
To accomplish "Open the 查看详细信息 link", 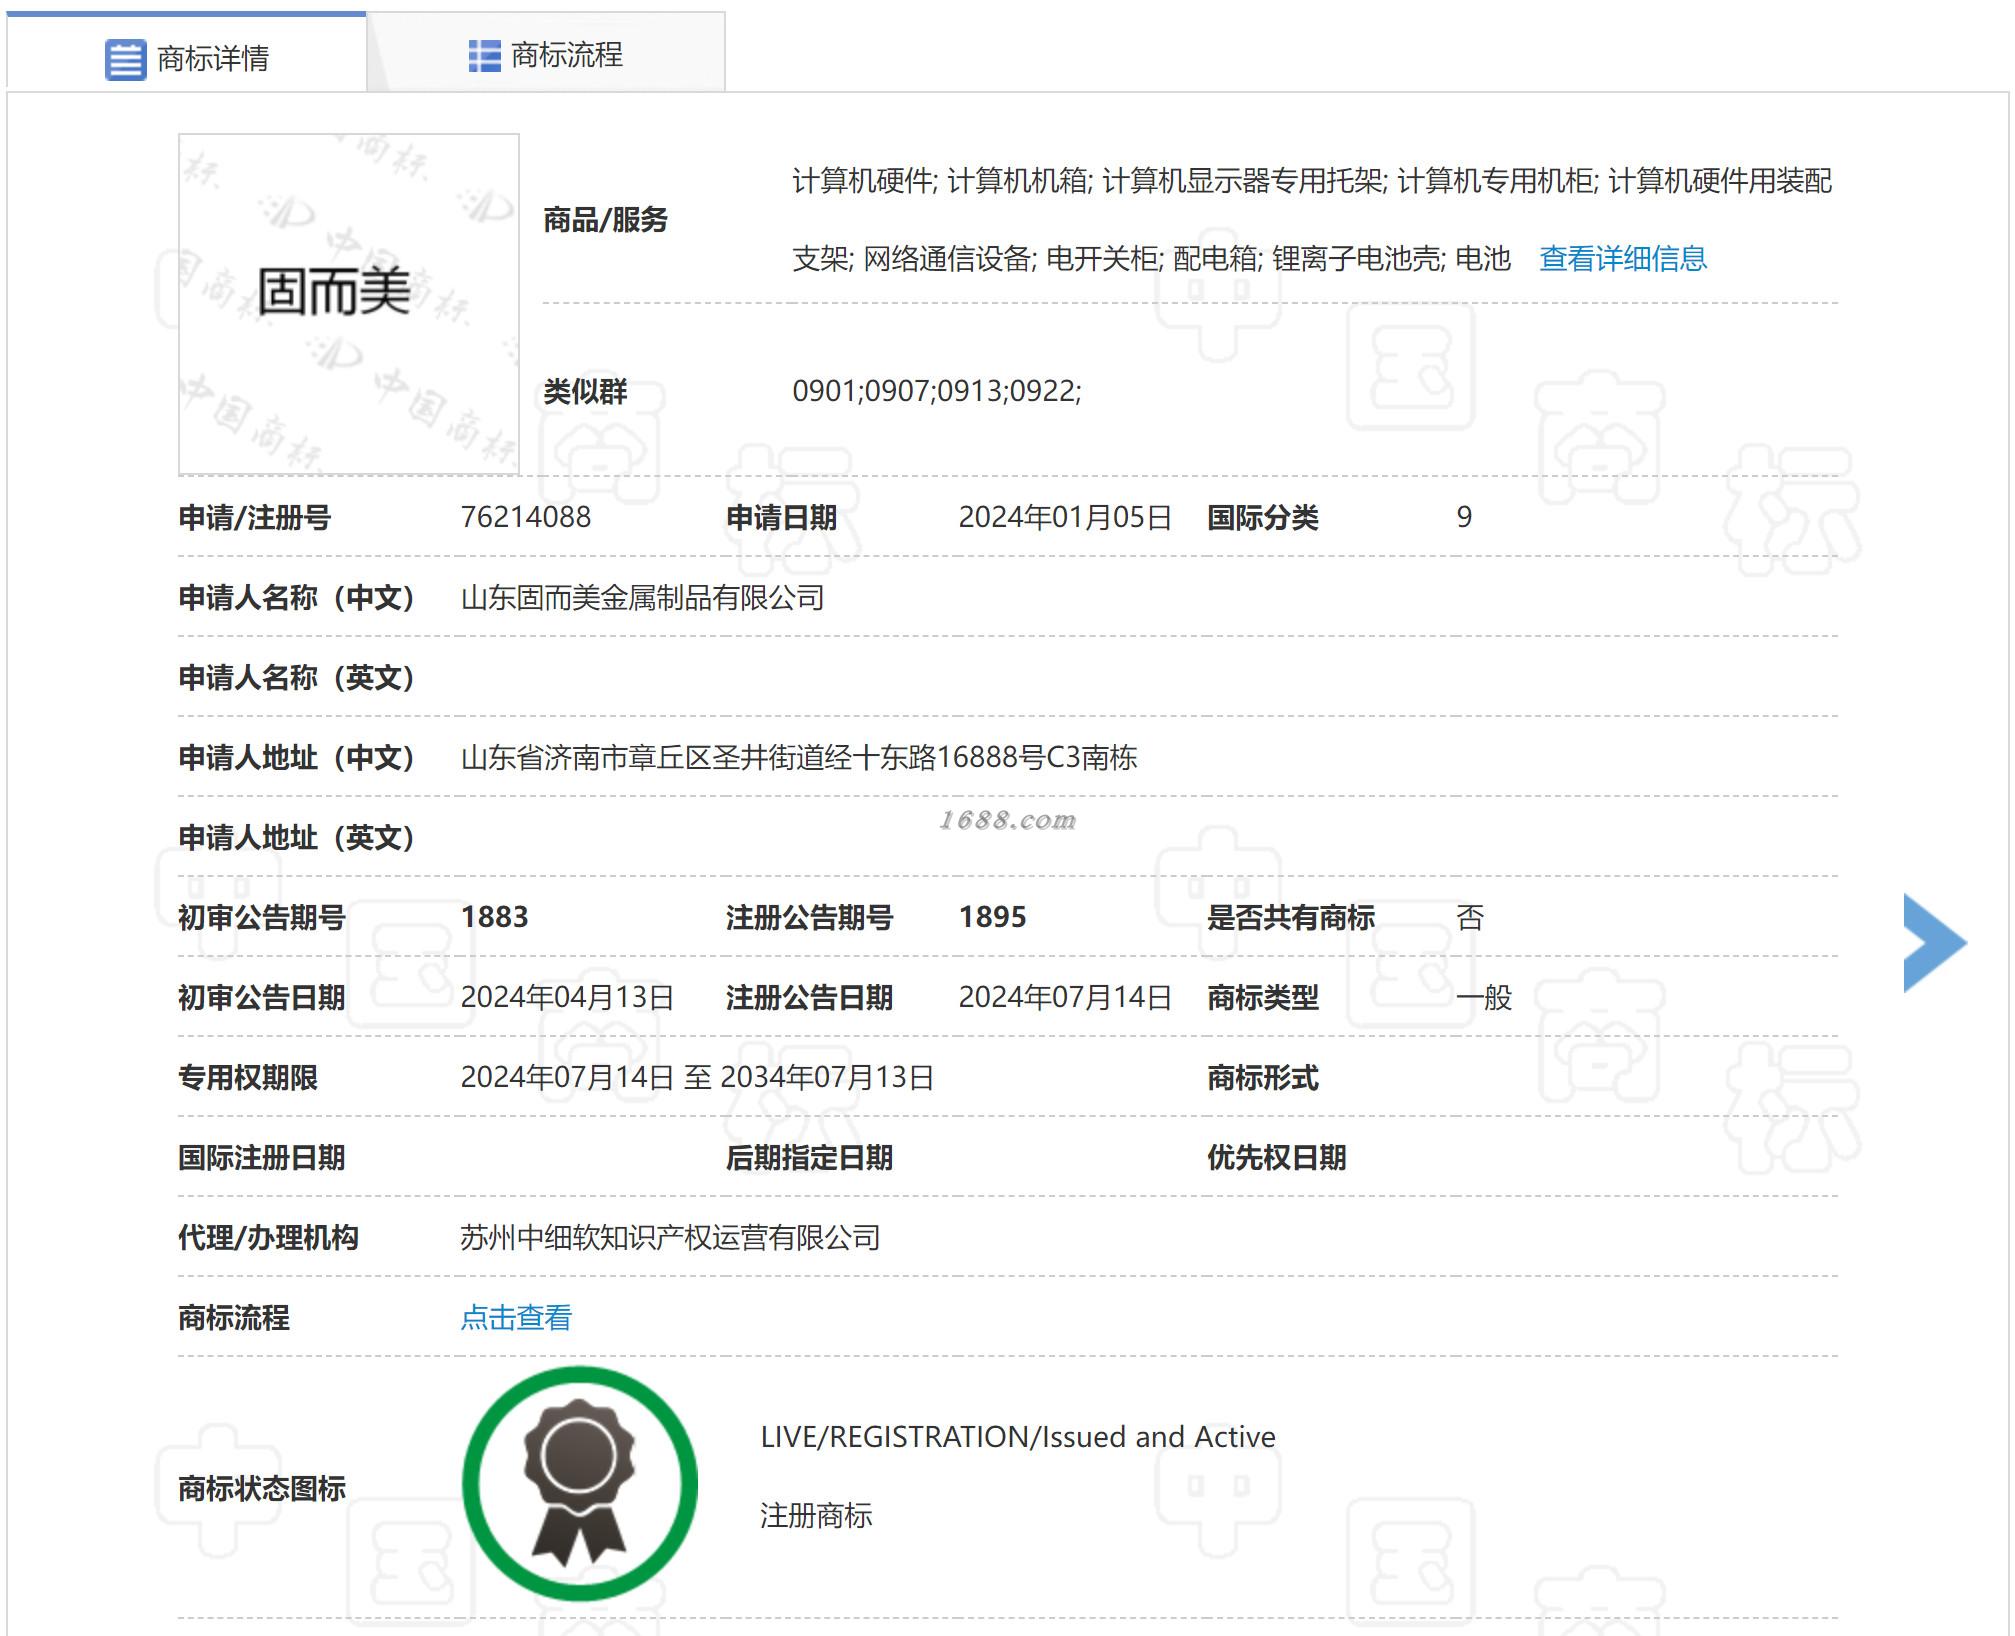I will [1622, 259].
